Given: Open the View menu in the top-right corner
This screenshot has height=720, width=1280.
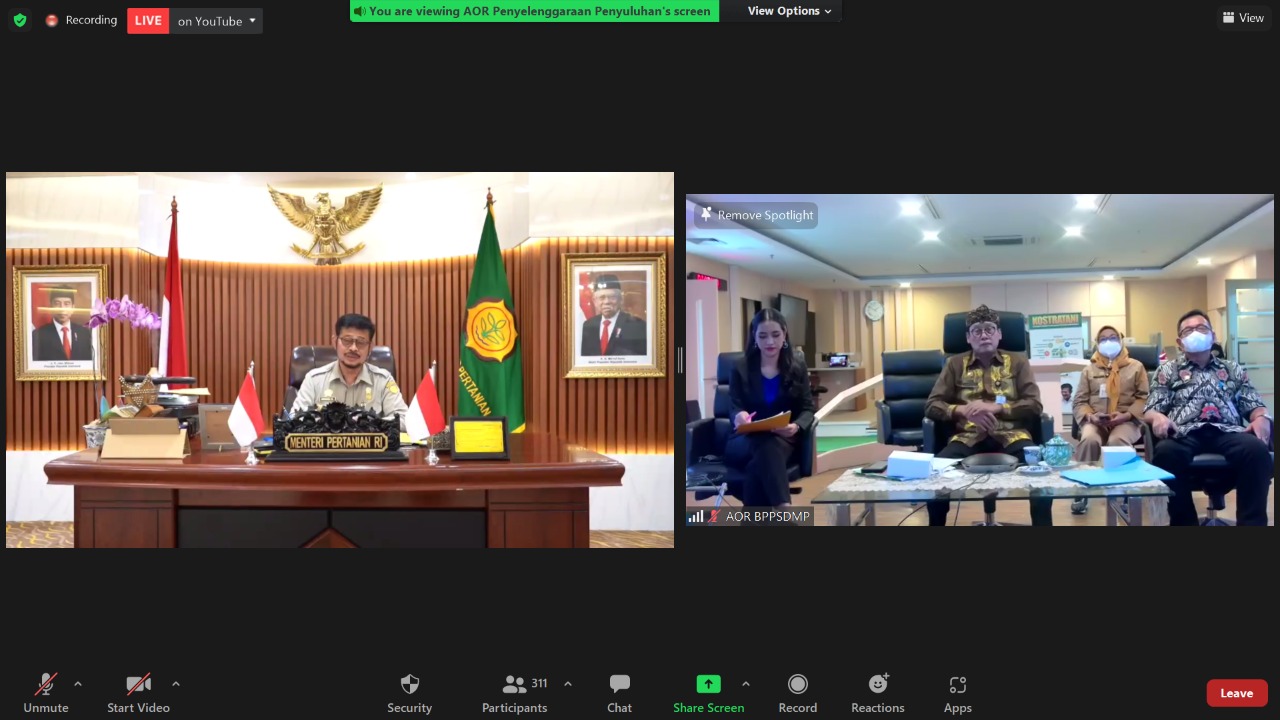Looking at the screenshot, I should [x=1243, y=17].
